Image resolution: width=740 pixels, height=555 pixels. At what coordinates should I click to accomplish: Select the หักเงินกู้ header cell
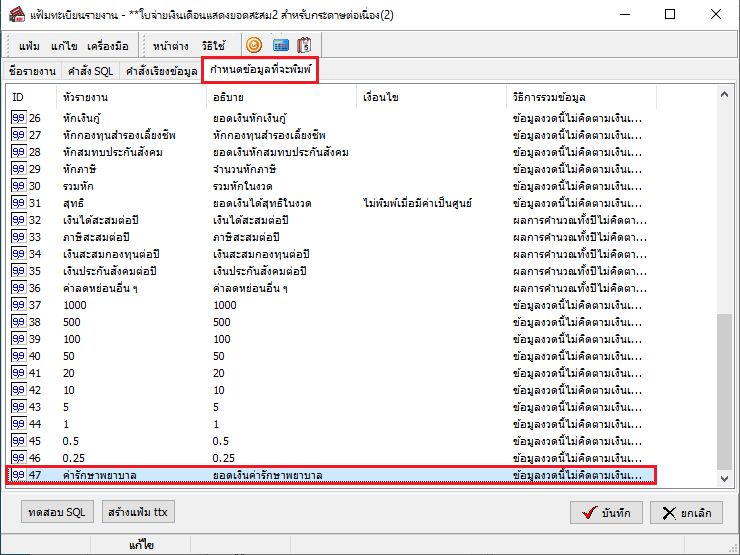coord(81,118)
